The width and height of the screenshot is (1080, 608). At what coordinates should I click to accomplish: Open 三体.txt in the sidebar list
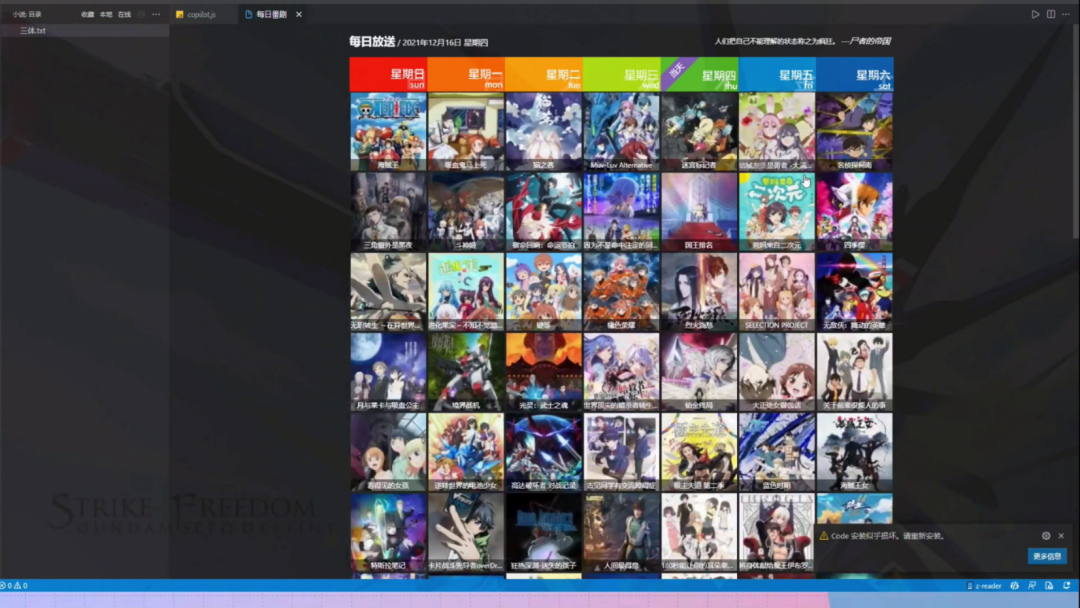[x=85, y=30]
